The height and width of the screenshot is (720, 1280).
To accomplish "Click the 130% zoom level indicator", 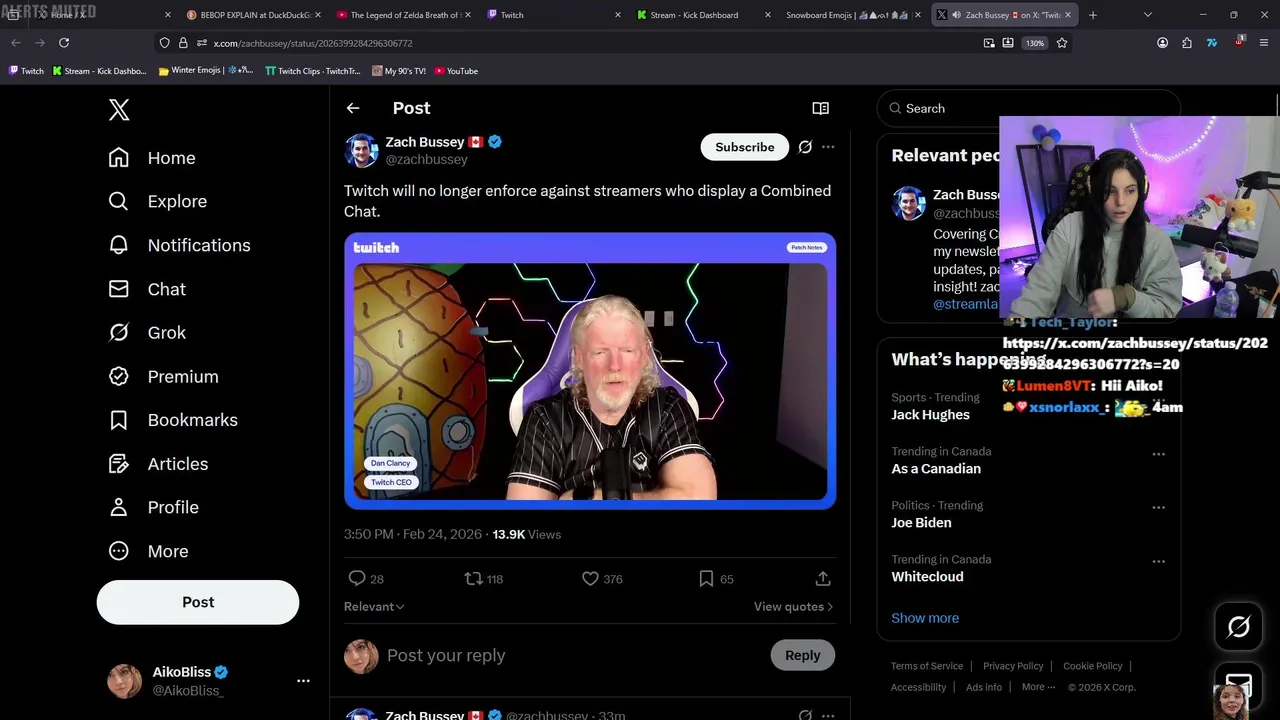I will coord(1035,43).
